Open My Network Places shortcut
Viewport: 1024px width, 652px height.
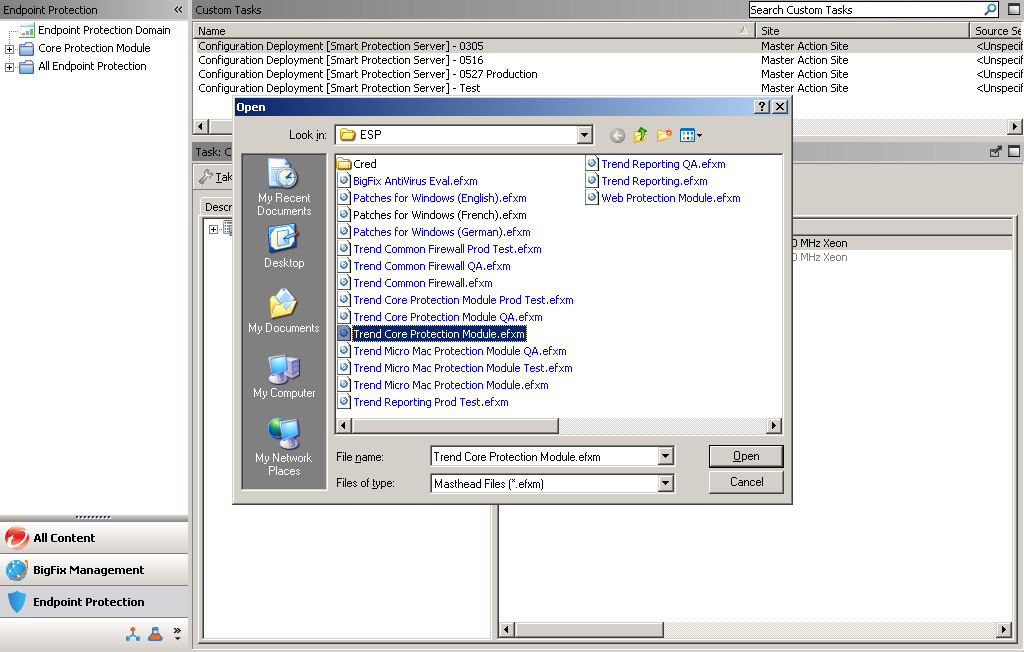point(284,448)
